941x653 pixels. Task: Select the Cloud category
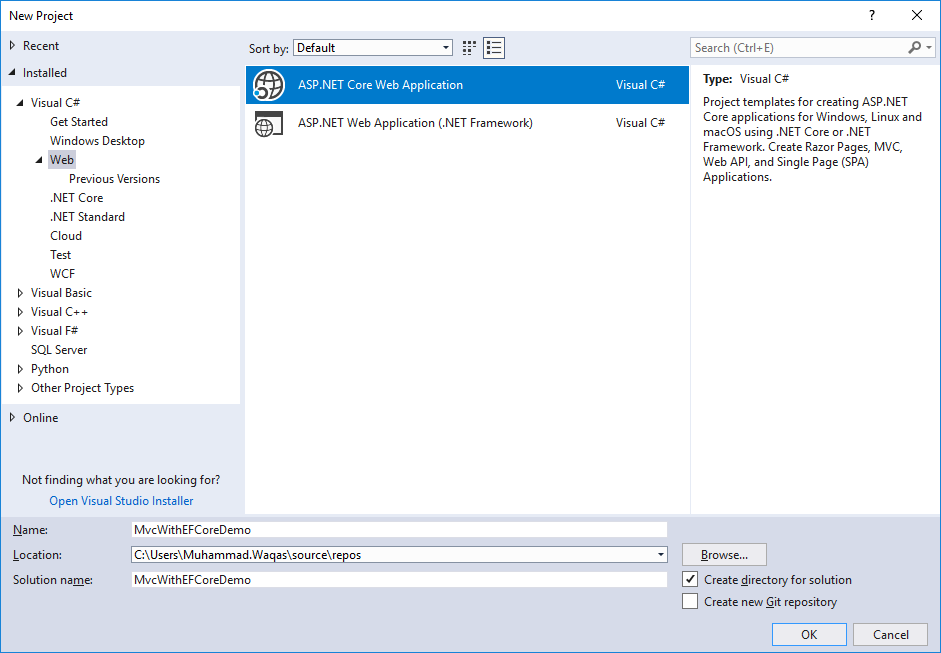66,236
